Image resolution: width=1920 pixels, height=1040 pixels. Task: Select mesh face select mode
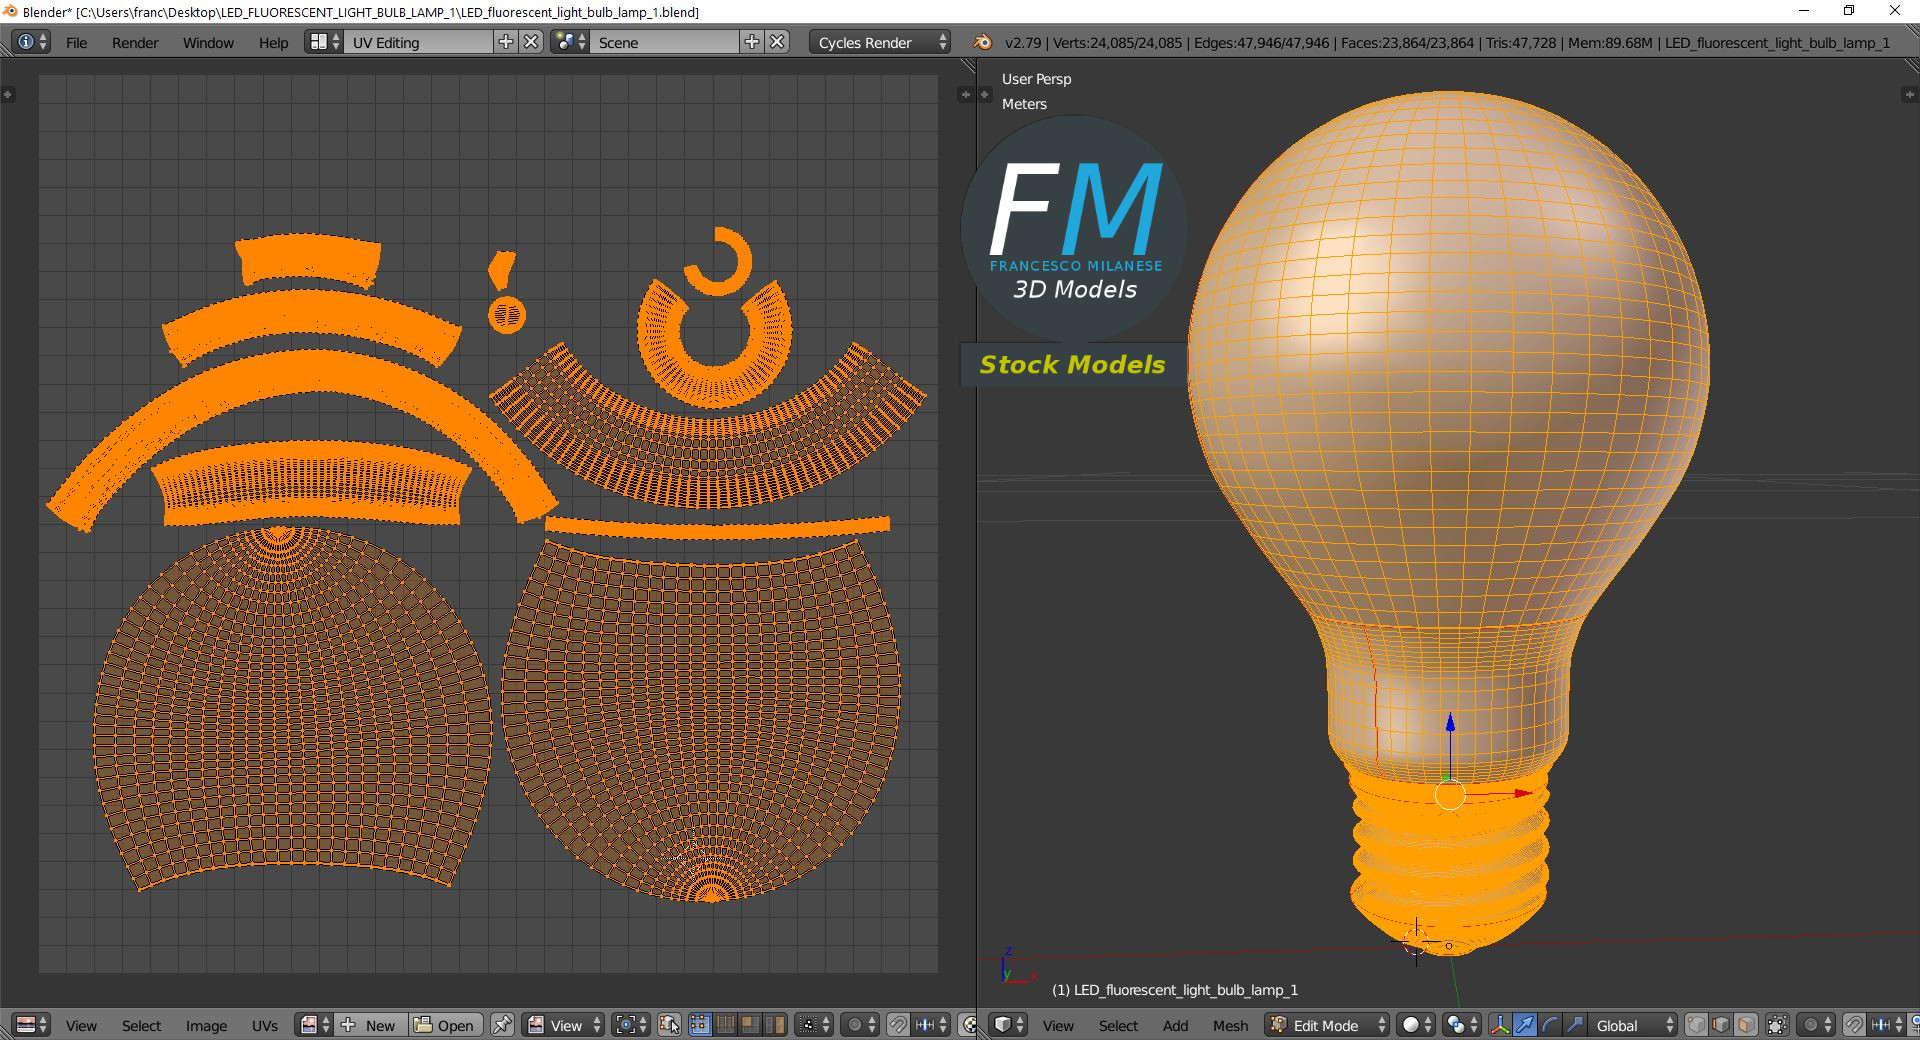click(x=1746, y=1025)
